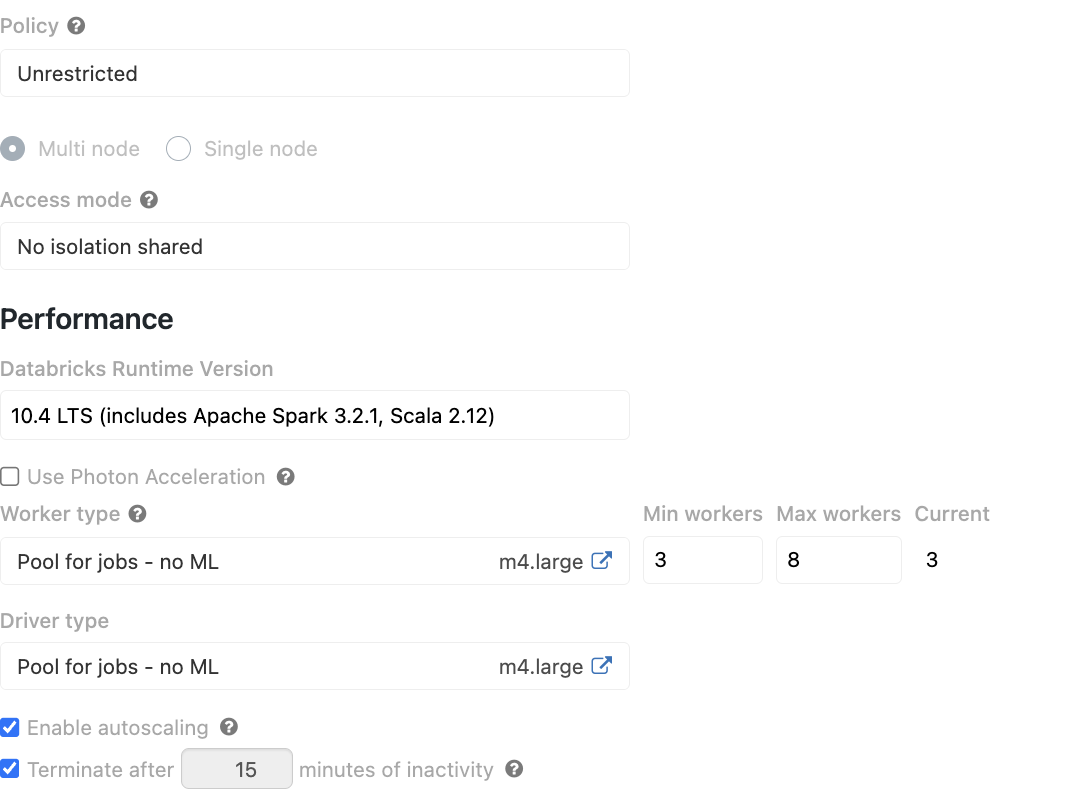Edit the Min workers field
The image size is (1082, 798).
point(702,560)
